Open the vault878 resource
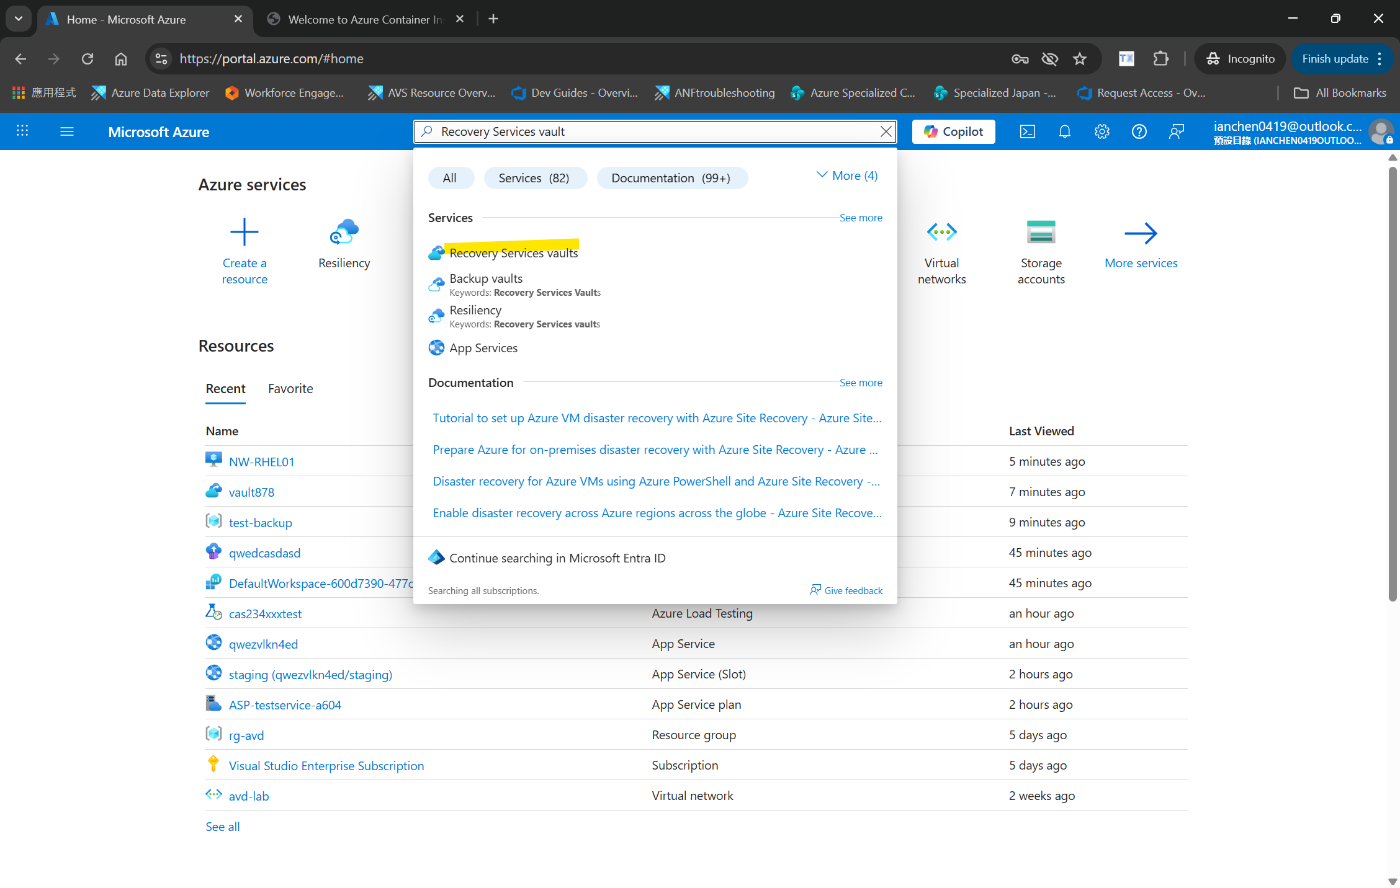Viewport: 1400px width, 888px height. 251,492
